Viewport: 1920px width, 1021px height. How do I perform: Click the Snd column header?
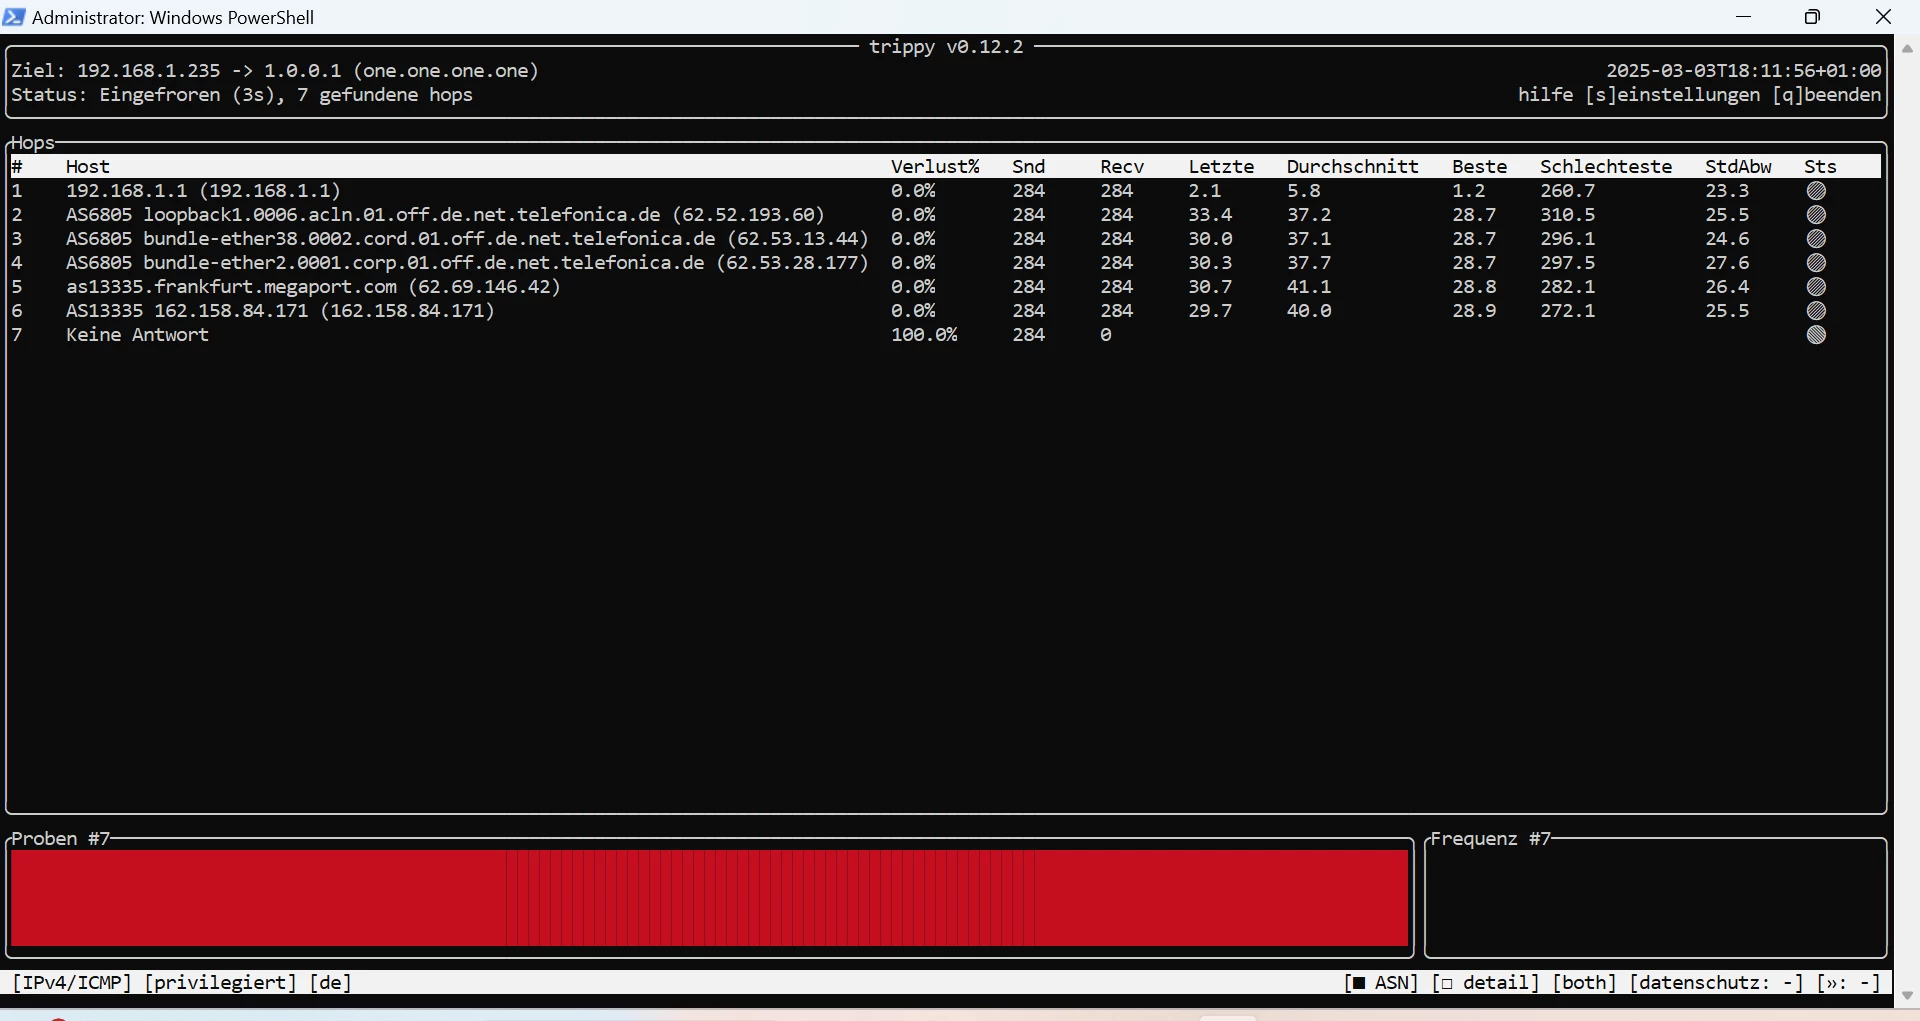tap(1029, 167)
